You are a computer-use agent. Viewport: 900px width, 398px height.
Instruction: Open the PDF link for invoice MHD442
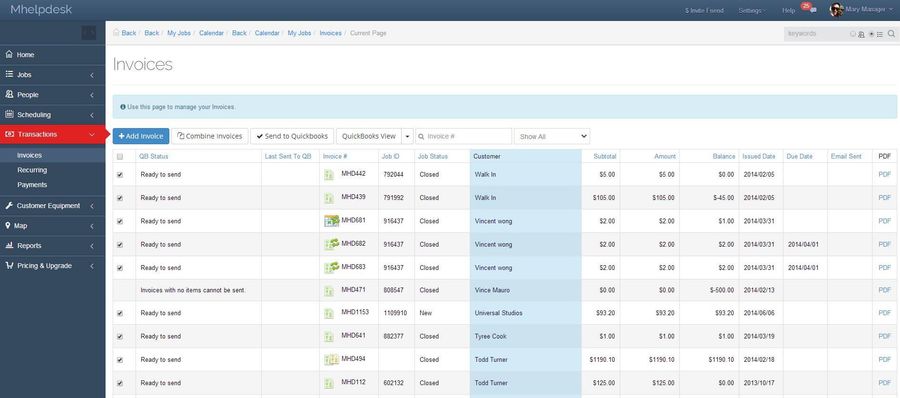(885, 175)
